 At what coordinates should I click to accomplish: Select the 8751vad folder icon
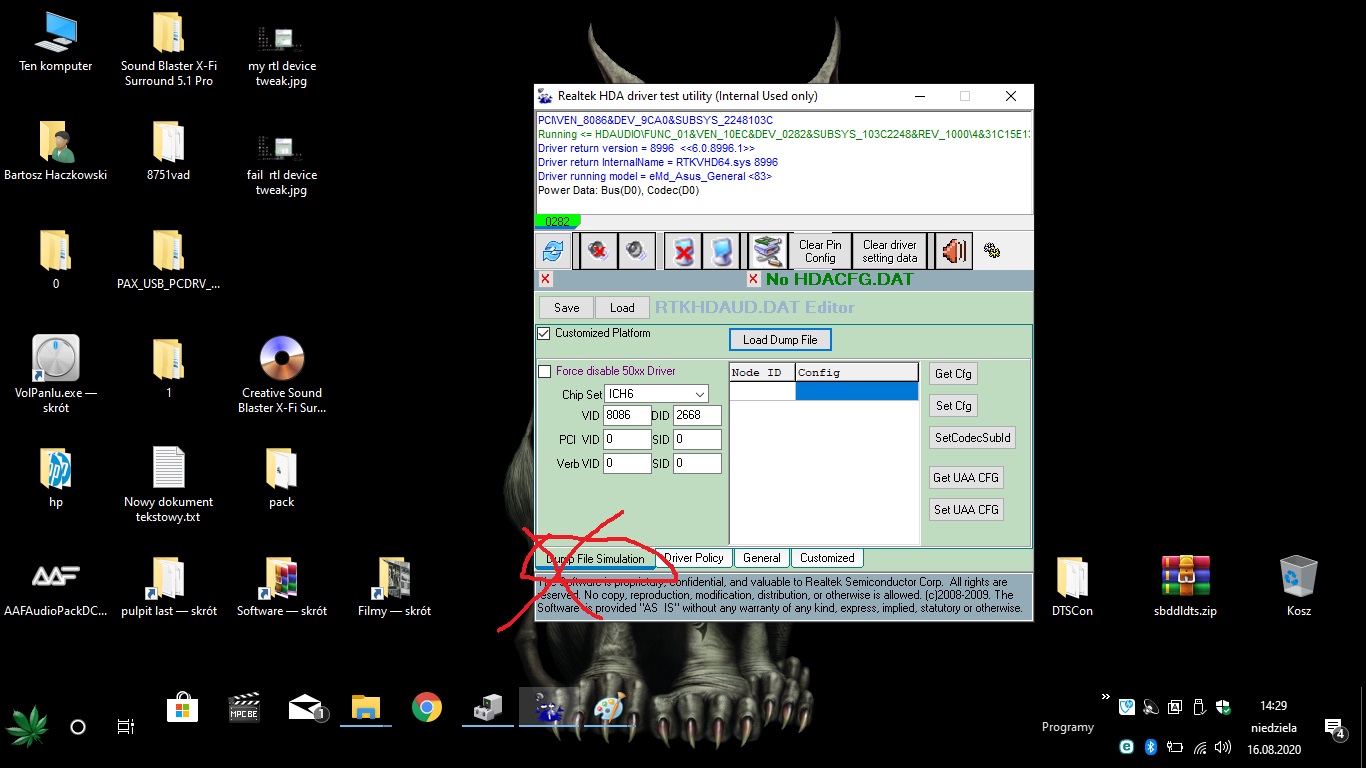169,151
